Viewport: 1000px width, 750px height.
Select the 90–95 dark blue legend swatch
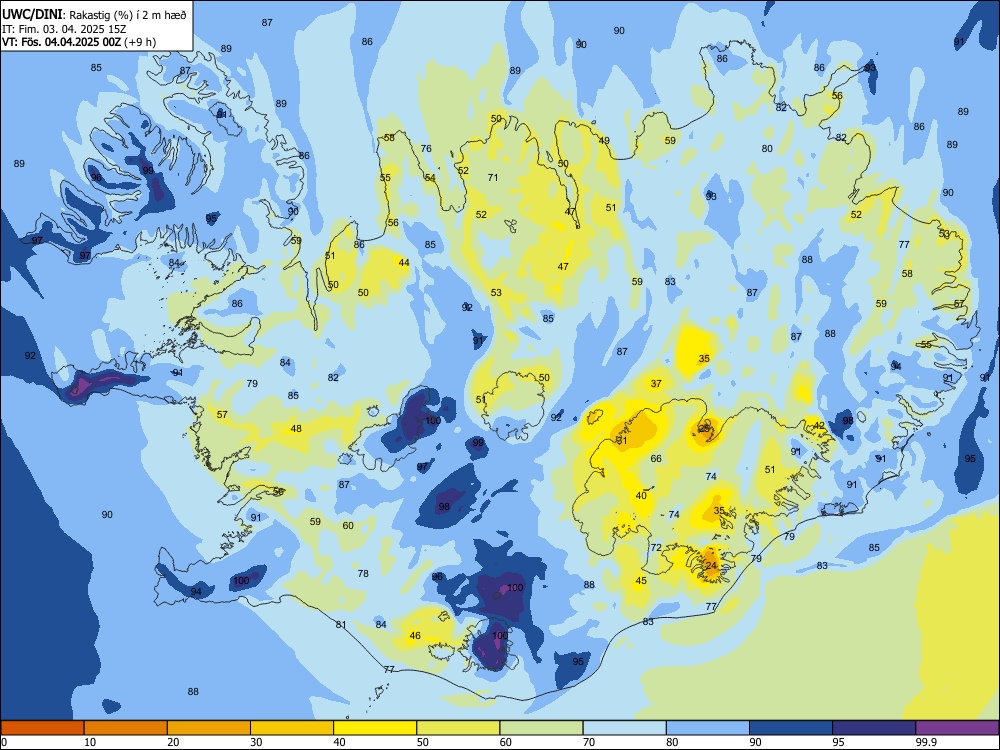[791, 728]
